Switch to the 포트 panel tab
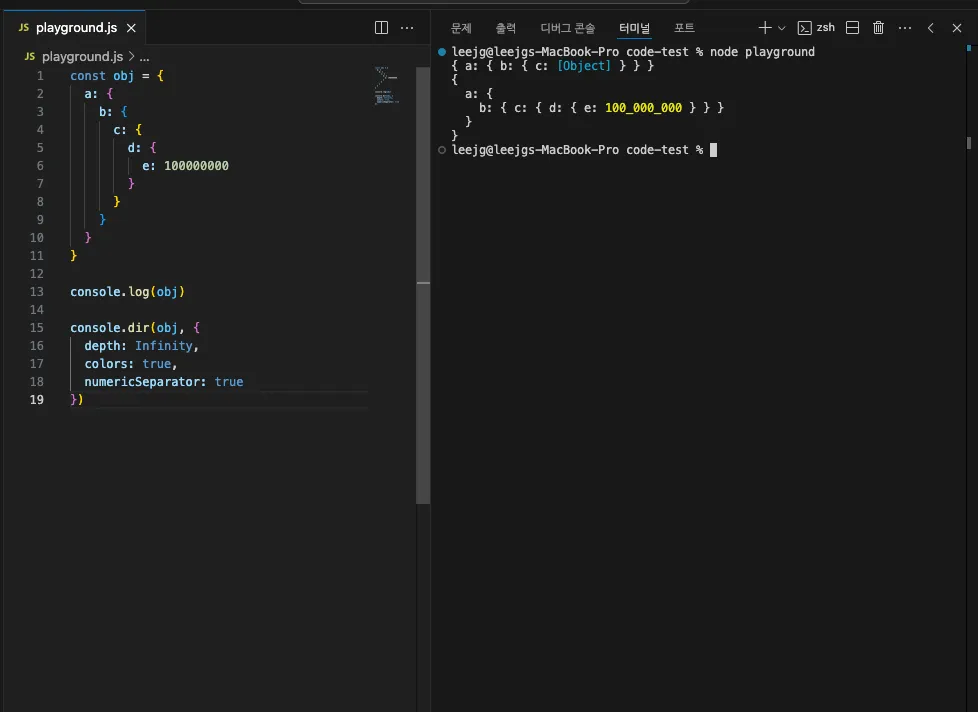978x712 pixels. coord(684,28)
